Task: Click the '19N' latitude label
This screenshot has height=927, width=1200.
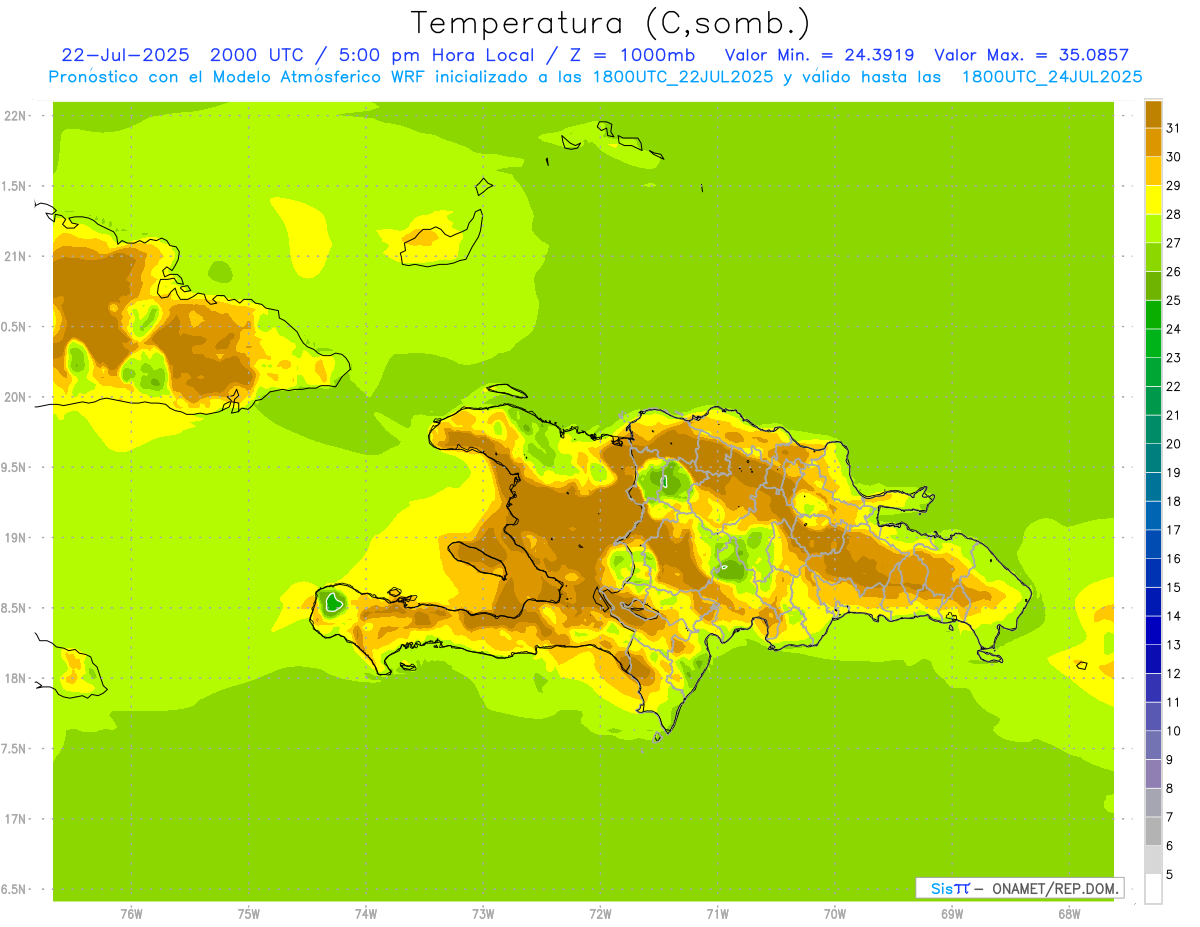Action: click(14, 538)
